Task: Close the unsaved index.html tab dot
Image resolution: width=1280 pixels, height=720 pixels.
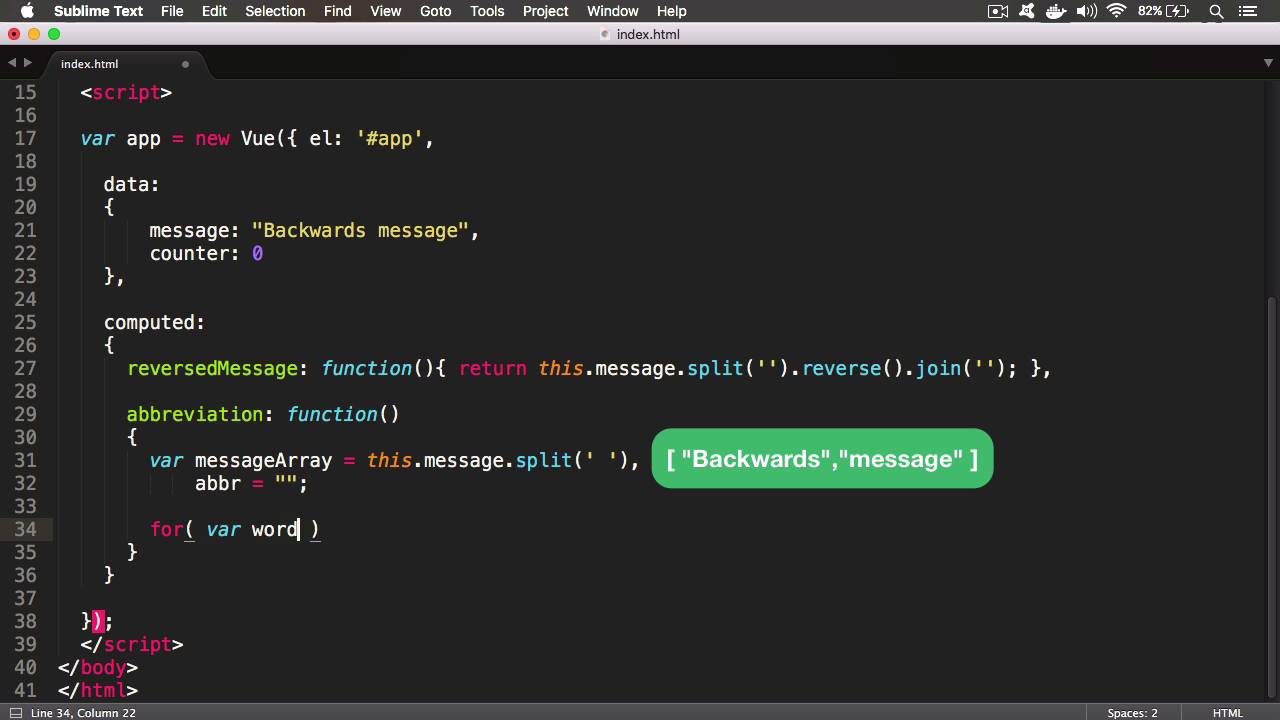Action: click(185, 64)
